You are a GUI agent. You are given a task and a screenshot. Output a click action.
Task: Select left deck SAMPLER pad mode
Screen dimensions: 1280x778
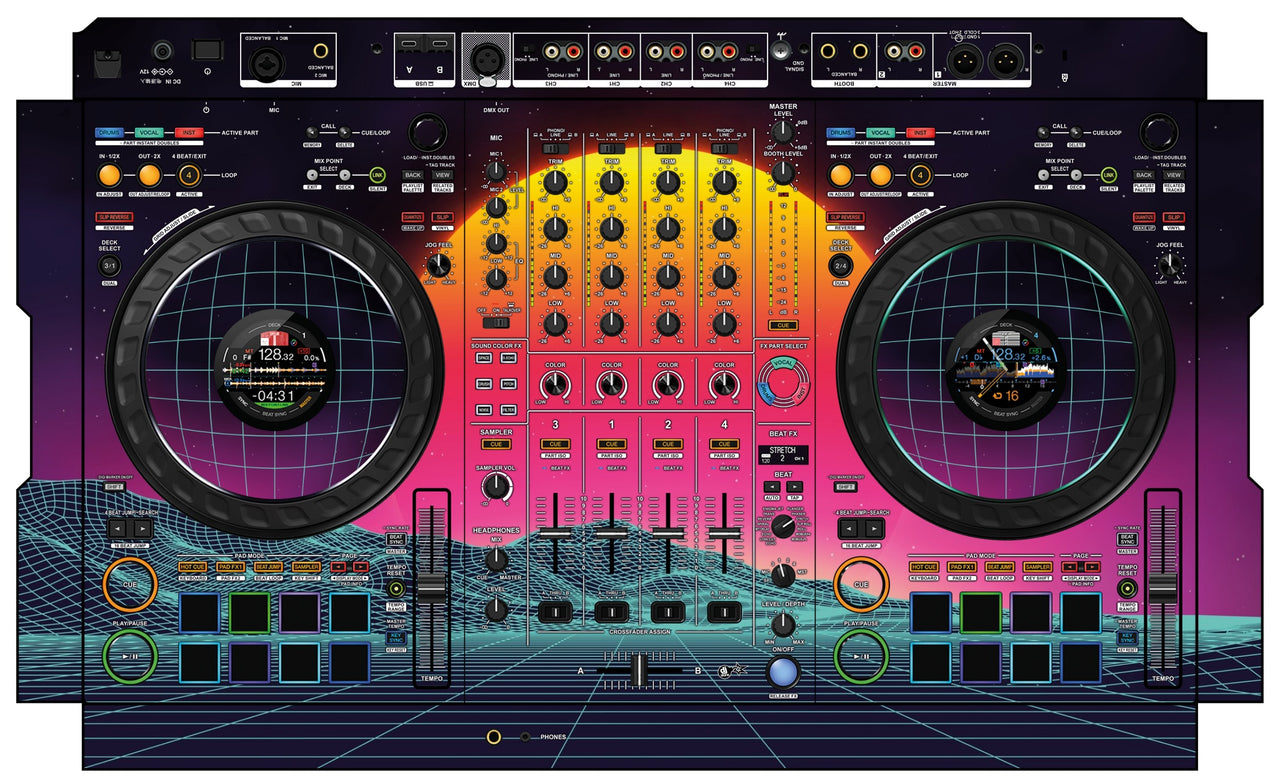pyautogui.click(x=306, y=567)
